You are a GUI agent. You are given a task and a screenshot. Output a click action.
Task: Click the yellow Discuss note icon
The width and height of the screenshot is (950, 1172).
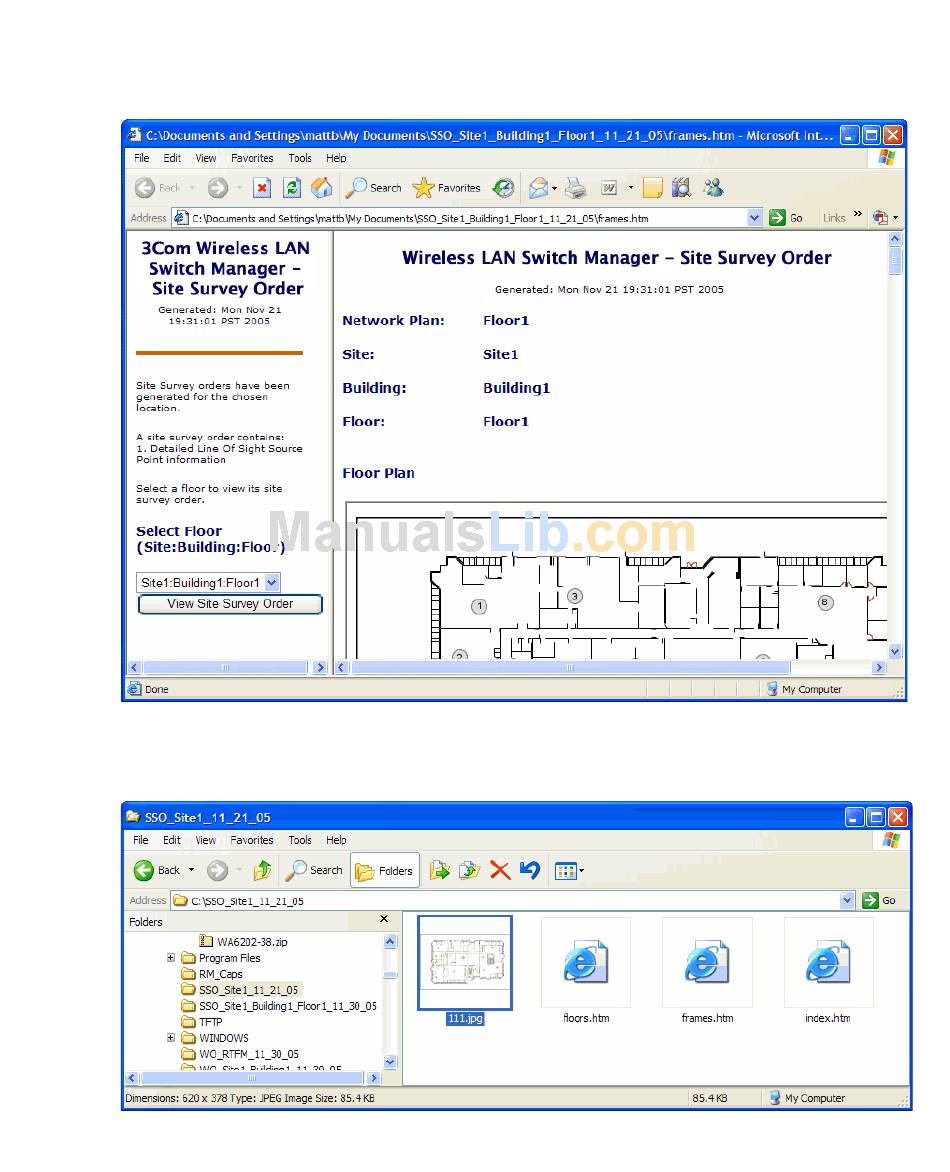653,188
